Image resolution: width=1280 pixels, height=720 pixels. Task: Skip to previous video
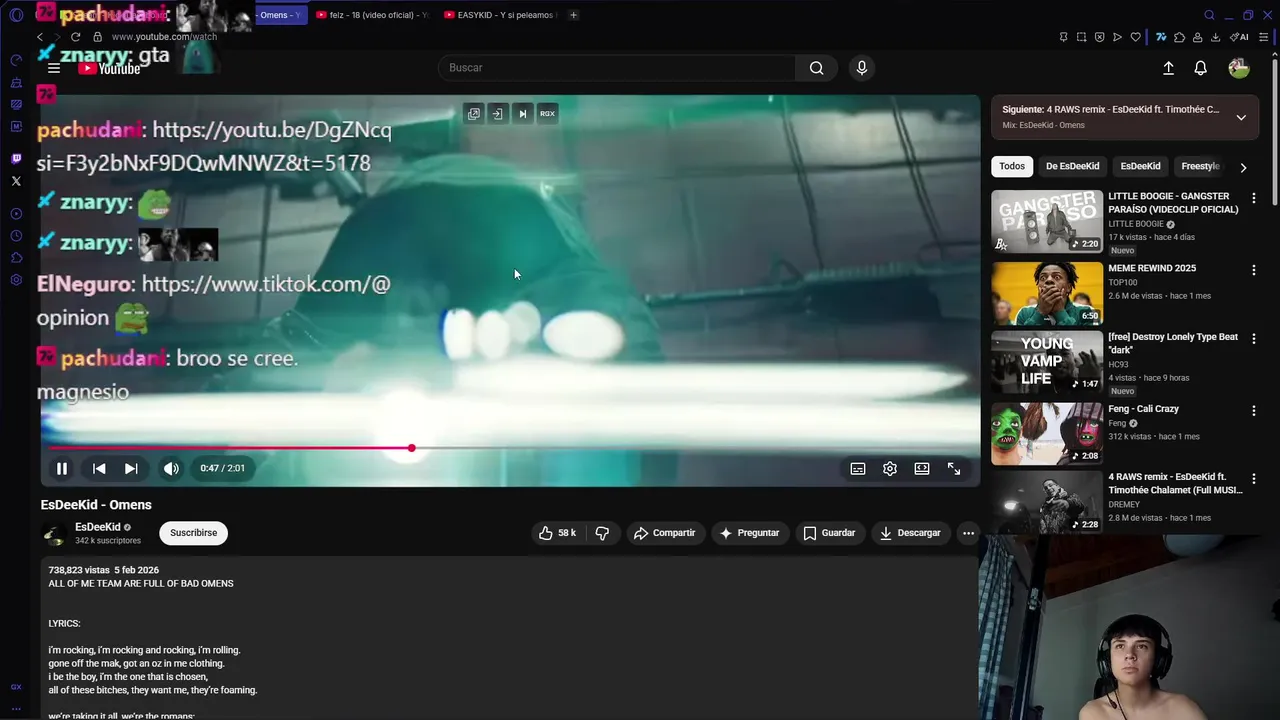(x=99, y=468)
